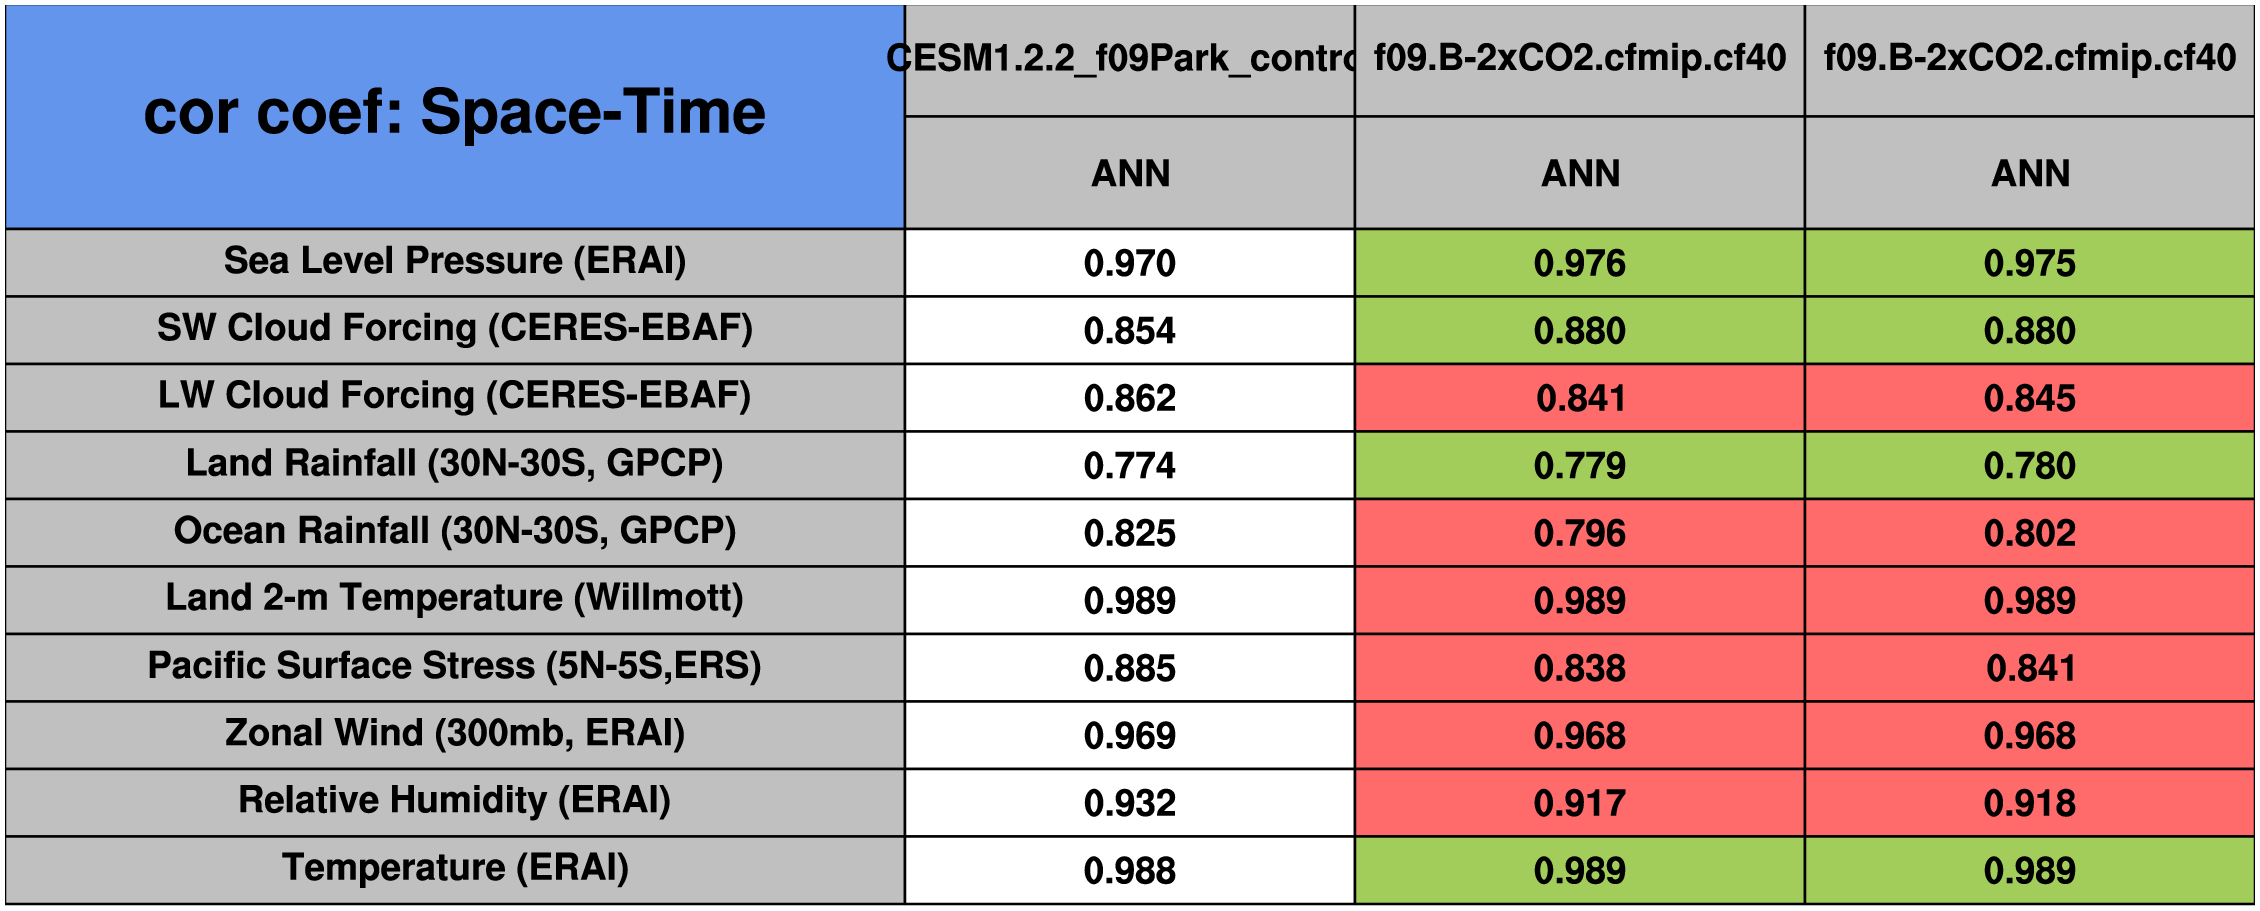Select the Land 2-m Temperature (Willmott) label

coord(454,599)
